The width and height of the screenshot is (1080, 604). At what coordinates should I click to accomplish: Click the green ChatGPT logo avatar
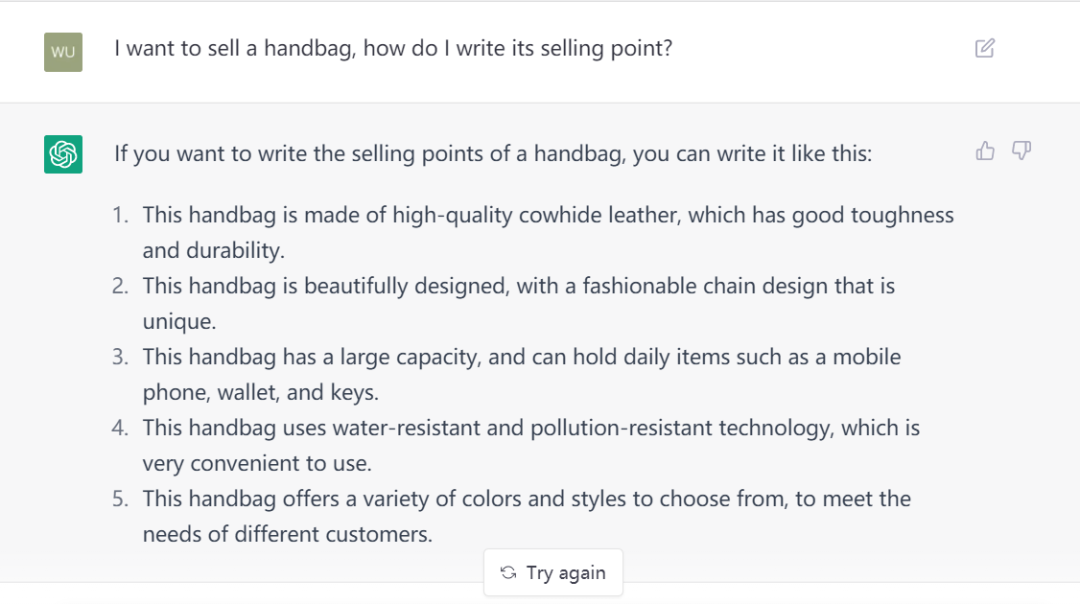(x=63, y=154)
